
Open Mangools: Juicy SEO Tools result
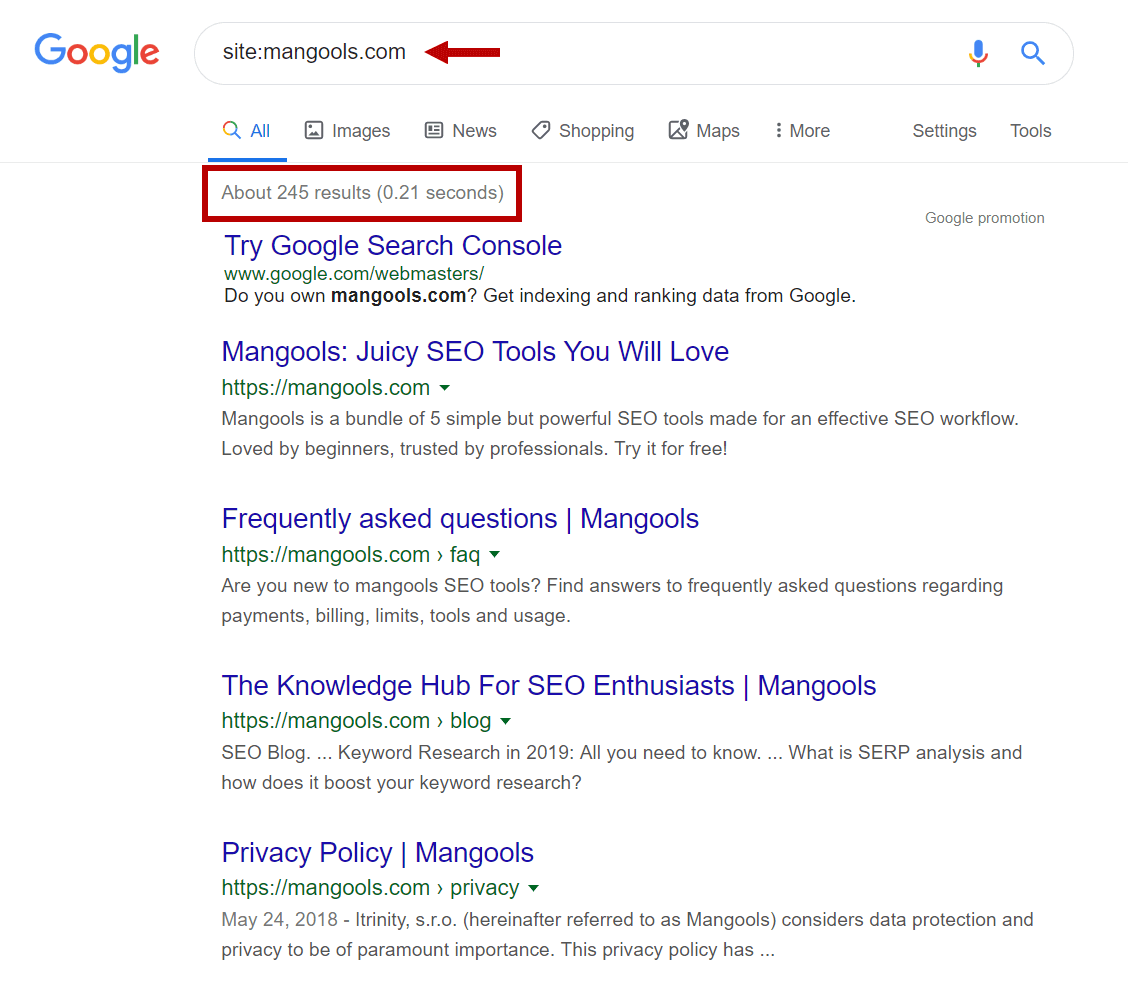point(475,352)
